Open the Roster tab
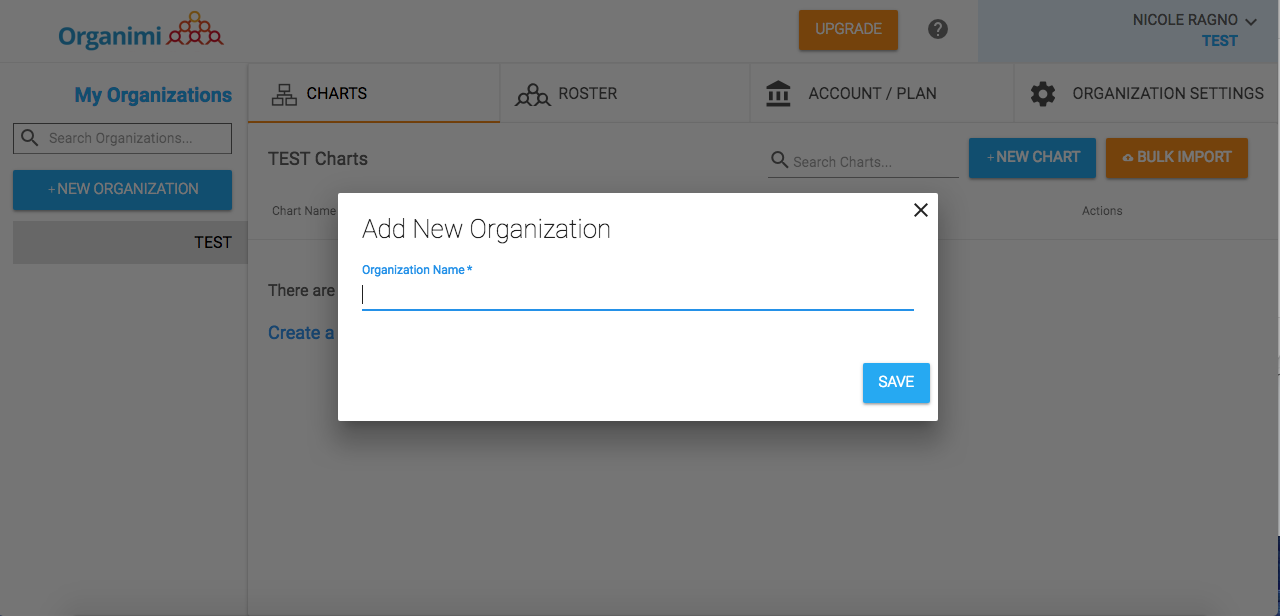Image resolution: width=1280 pixels, height=616 pixels. (625, 93)
